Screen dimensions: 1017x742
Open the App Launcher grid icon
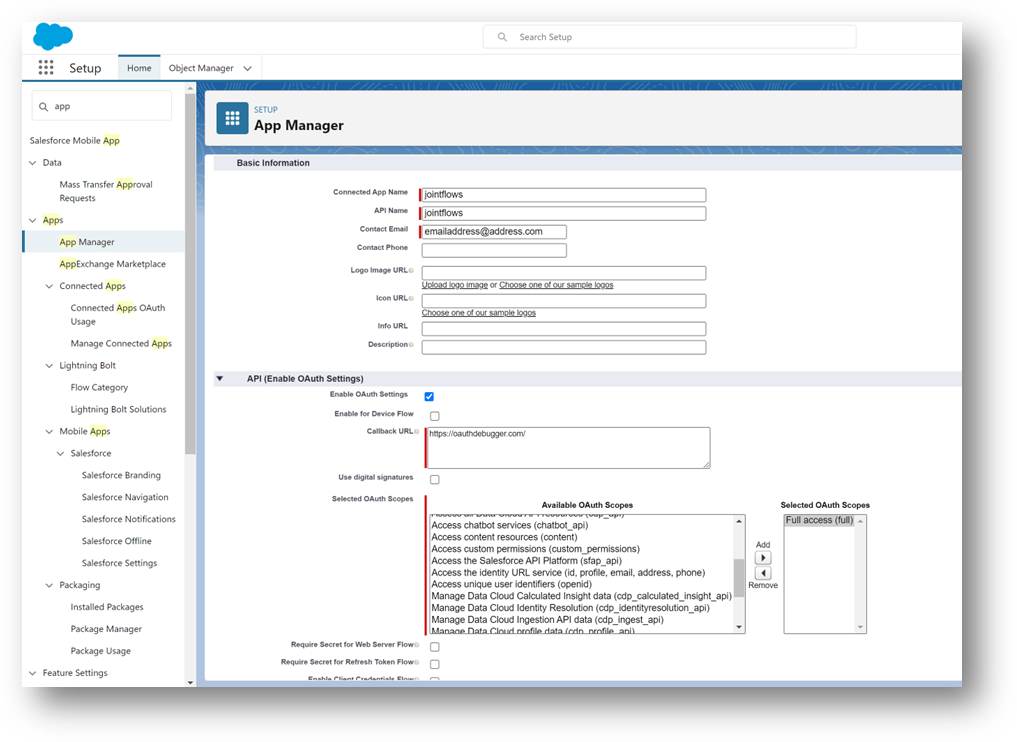tap(46, 68)
